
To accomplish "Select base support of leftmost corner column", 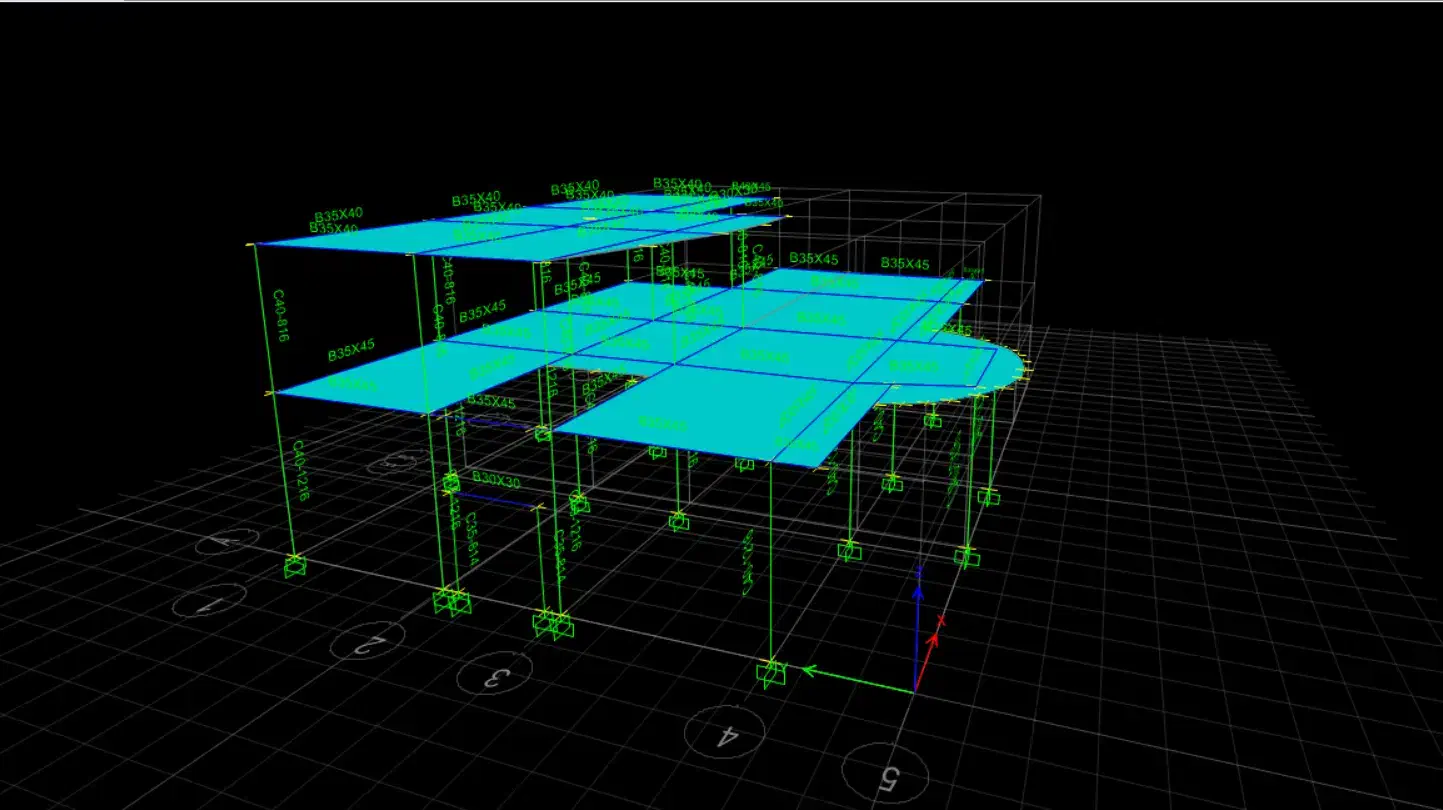I will (x=294, y=566).
